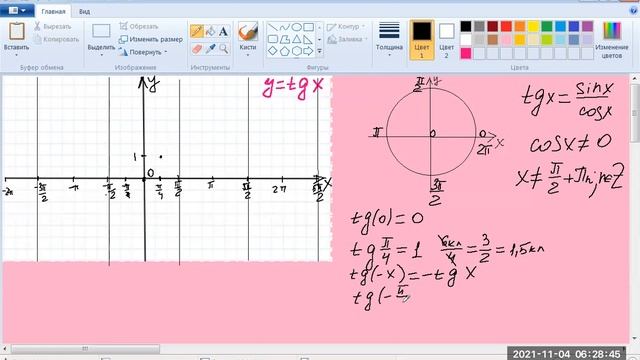
Task: Open the Edit colors (Изменение цветов) dialog
Action: pyautogui.click(x=611, y=40)
